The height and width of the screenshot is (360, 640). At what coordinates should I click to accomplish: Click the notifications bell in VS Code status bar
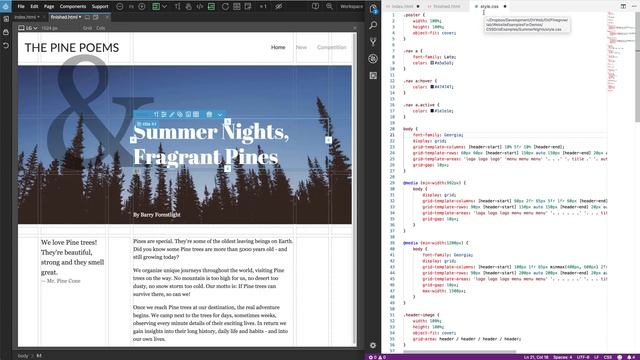631,357
